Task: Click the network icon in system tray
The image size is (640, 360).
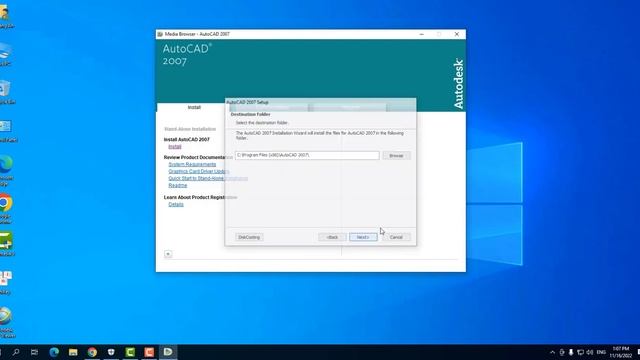Action: click(x=580, y=352)
